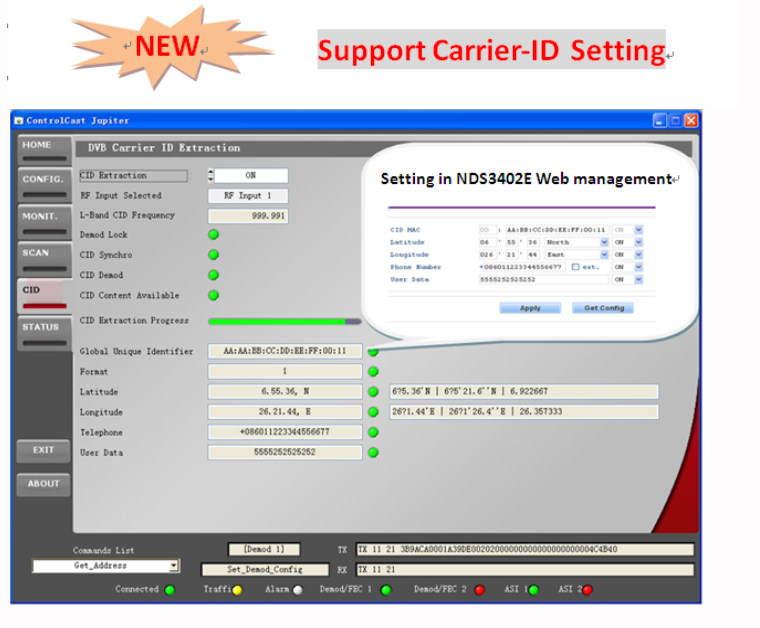760x628 pixels.
Task: Click the Demod Lock green indicator
Action: (x=213, y=235)
